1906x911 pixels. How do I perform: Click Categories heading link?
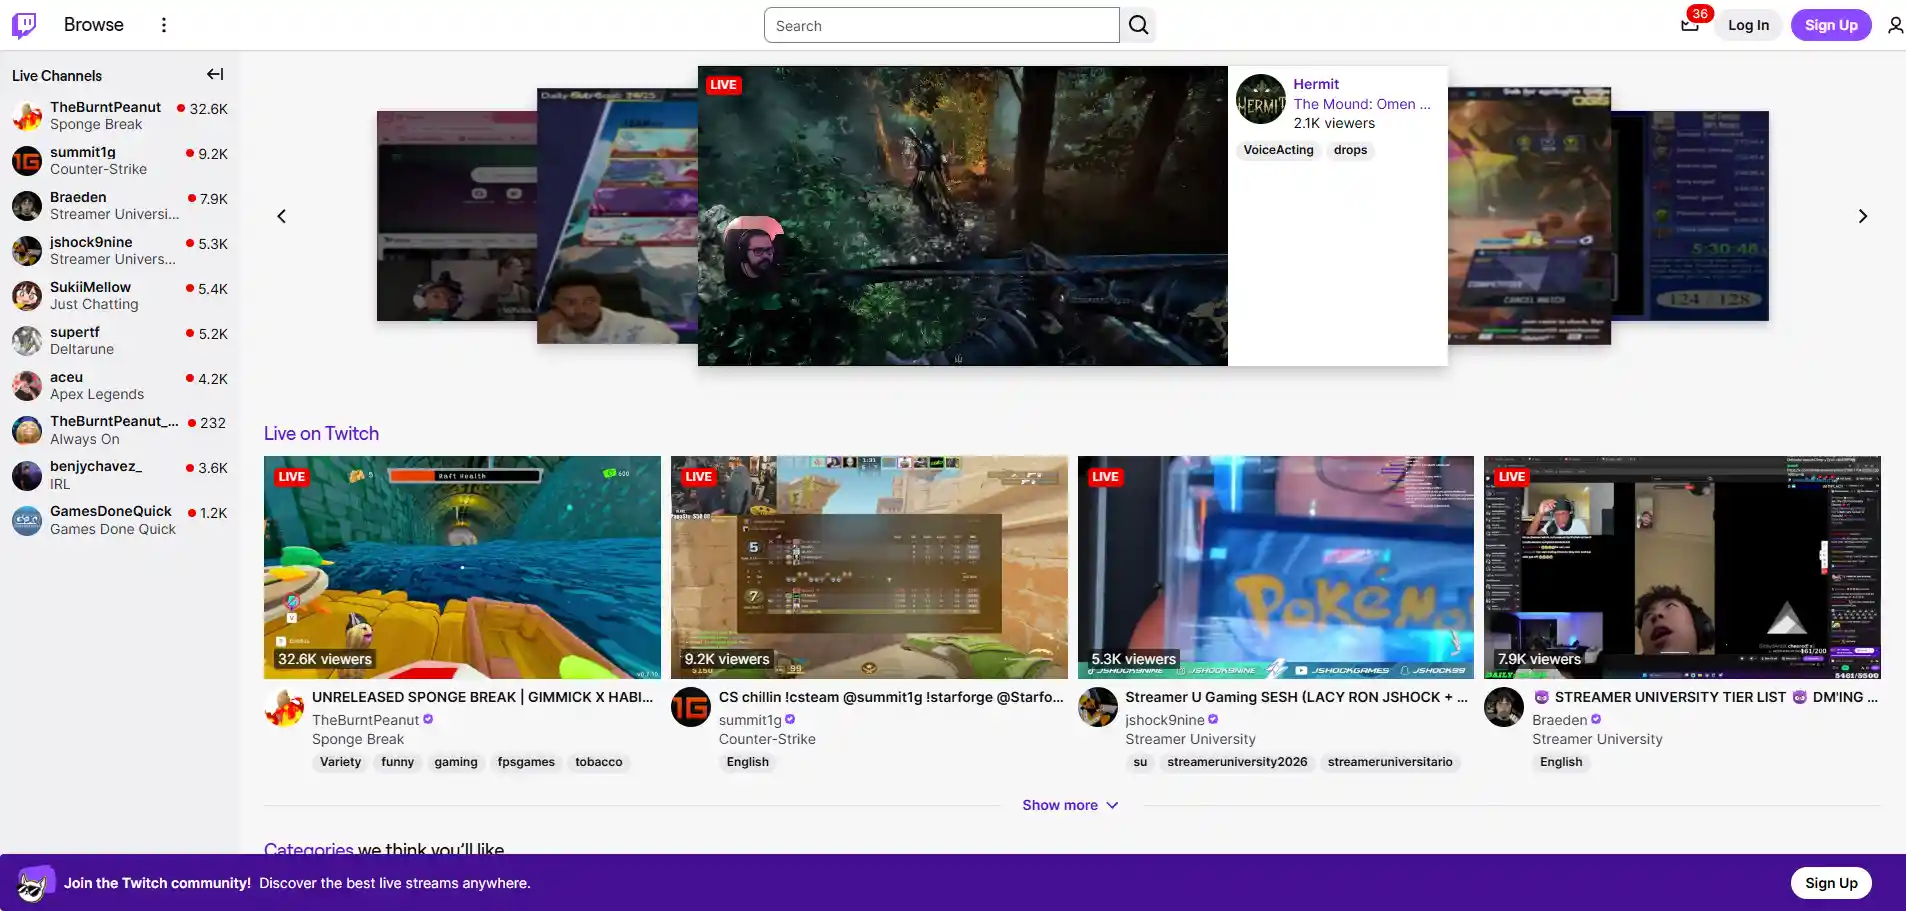click(308, 849)
